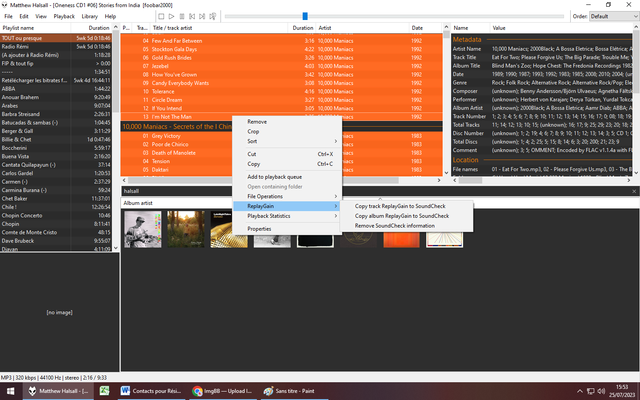Click the Stop playback button
640x400 pixels.
[x=161, y=16]
